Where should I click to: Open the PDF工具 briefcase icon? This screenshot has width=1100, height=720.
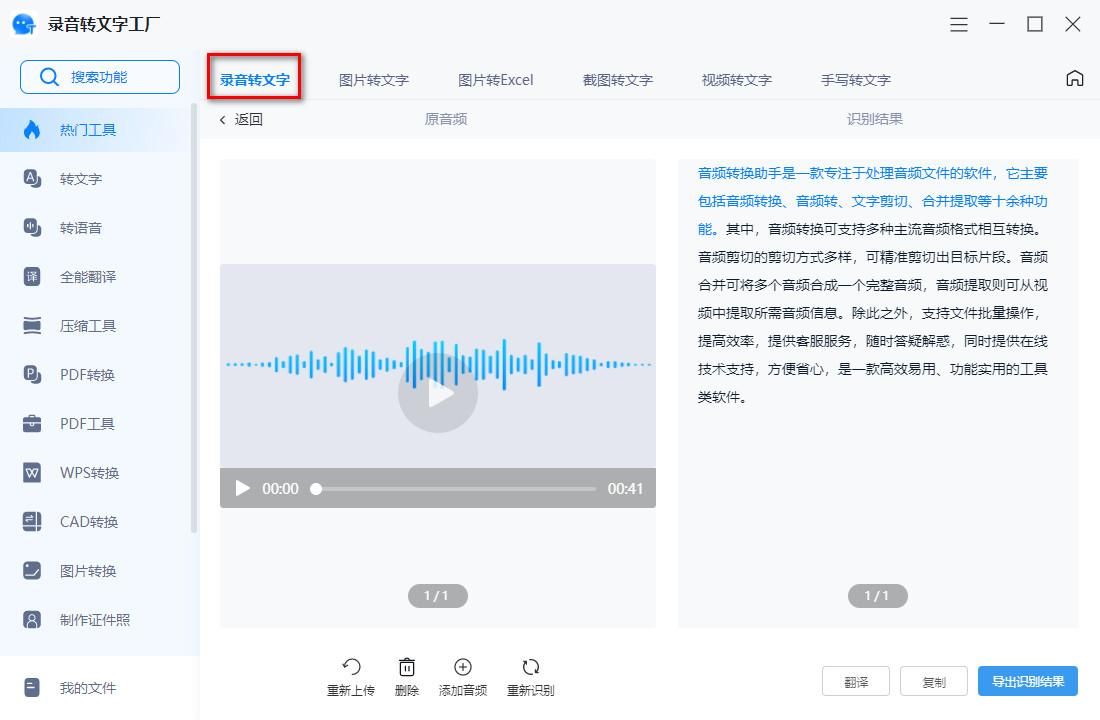pos(32,423)
